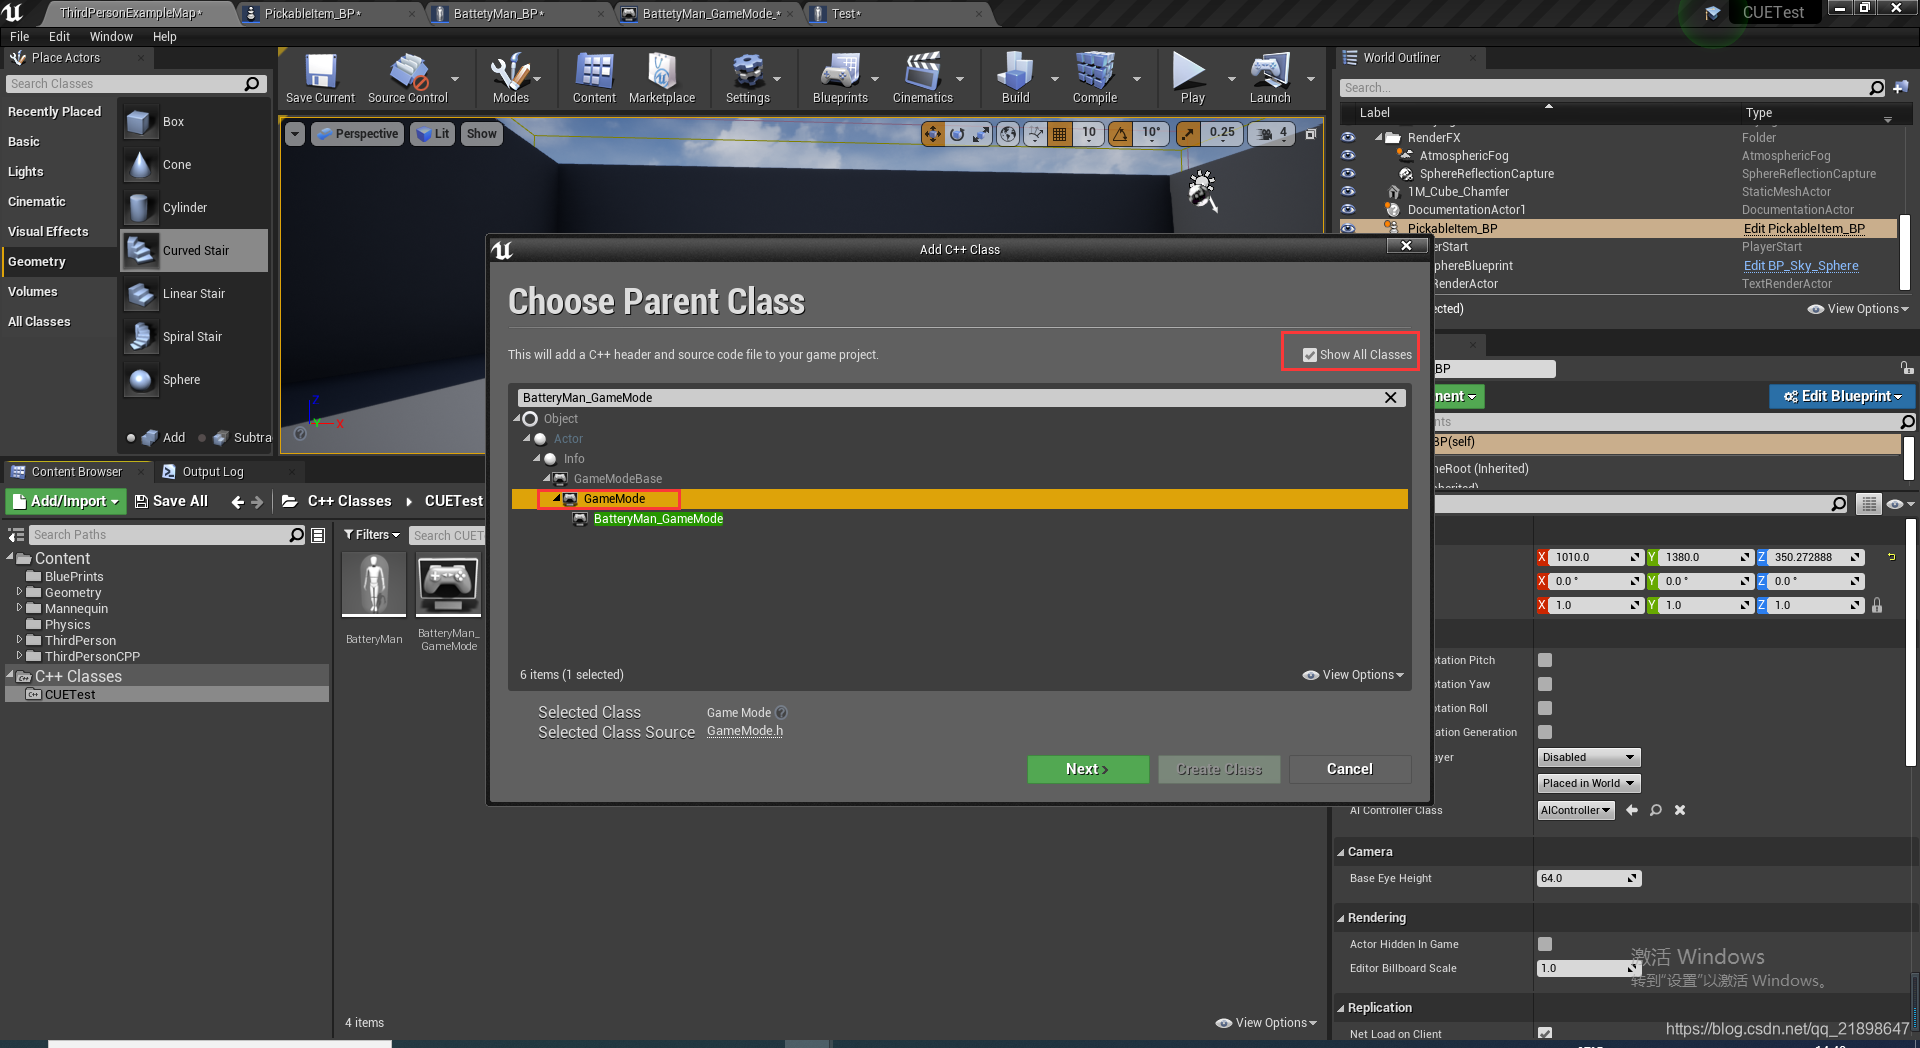Toggle the Net Load on Client checkbox
Image resolution: width=1920 pixels, height=1048 pixels.
[1545, 1033]
